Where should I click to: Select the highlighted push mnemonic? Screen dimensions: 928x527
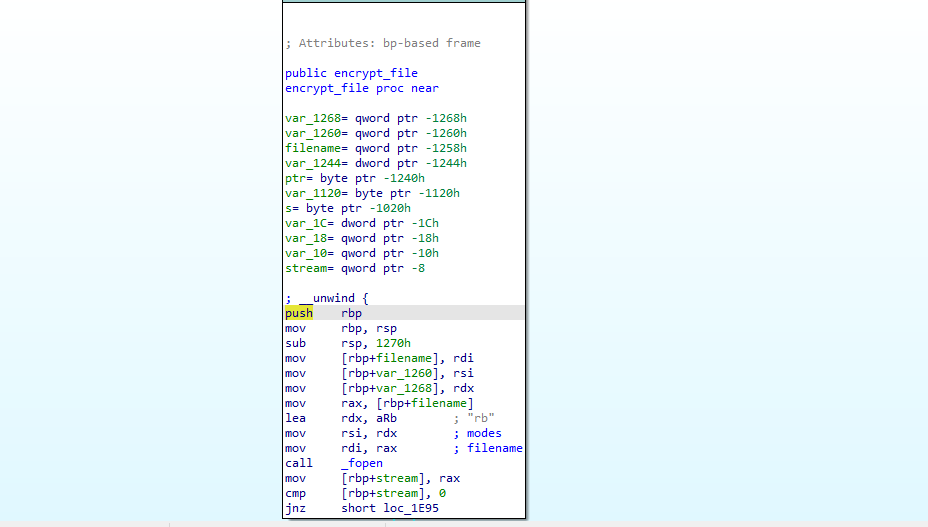tap(299, 313)
